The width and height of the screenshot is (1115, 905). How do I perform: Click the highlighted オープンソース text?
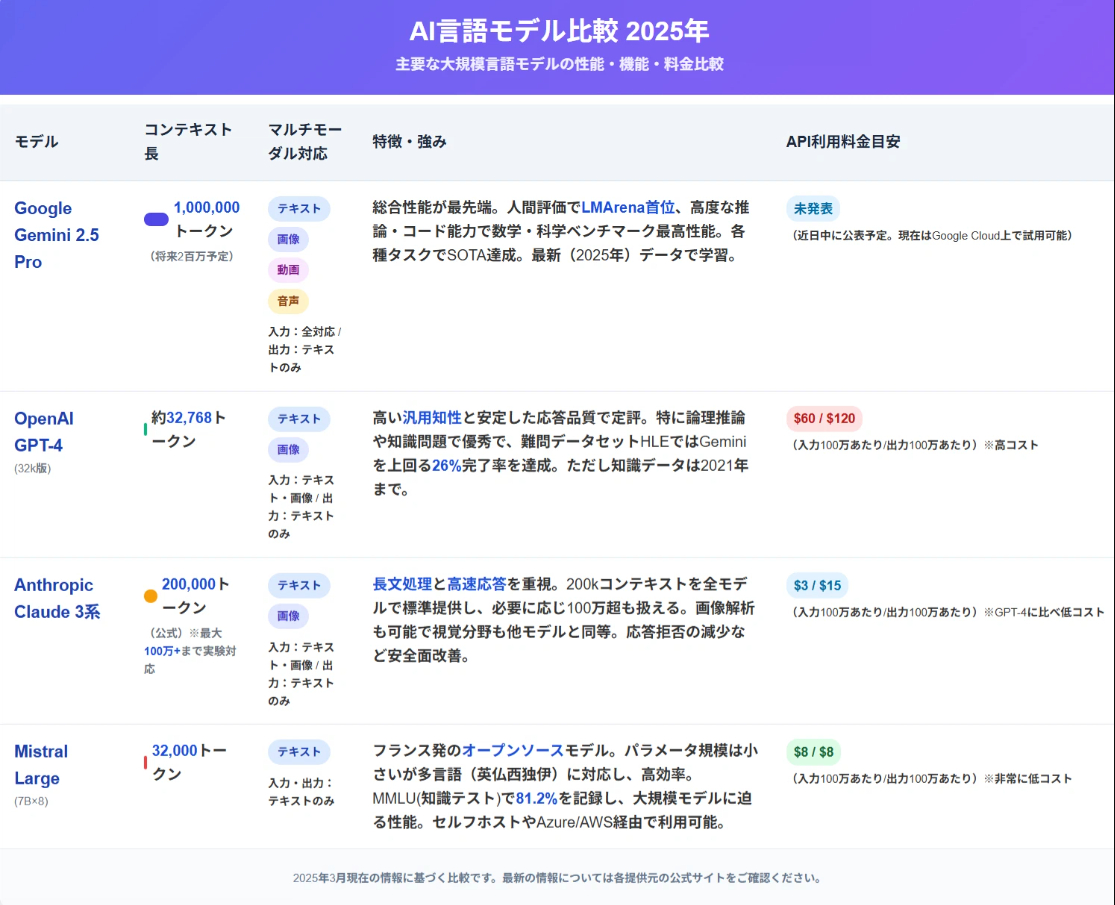pos(513,751)
